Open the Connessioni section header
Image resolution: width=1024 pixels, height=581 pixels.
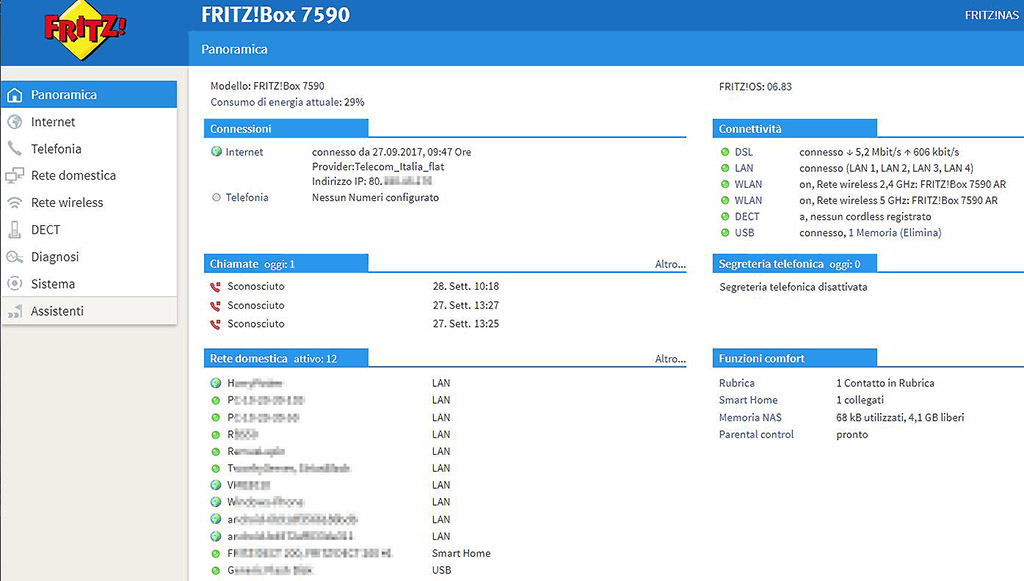[x=241, y=129]
